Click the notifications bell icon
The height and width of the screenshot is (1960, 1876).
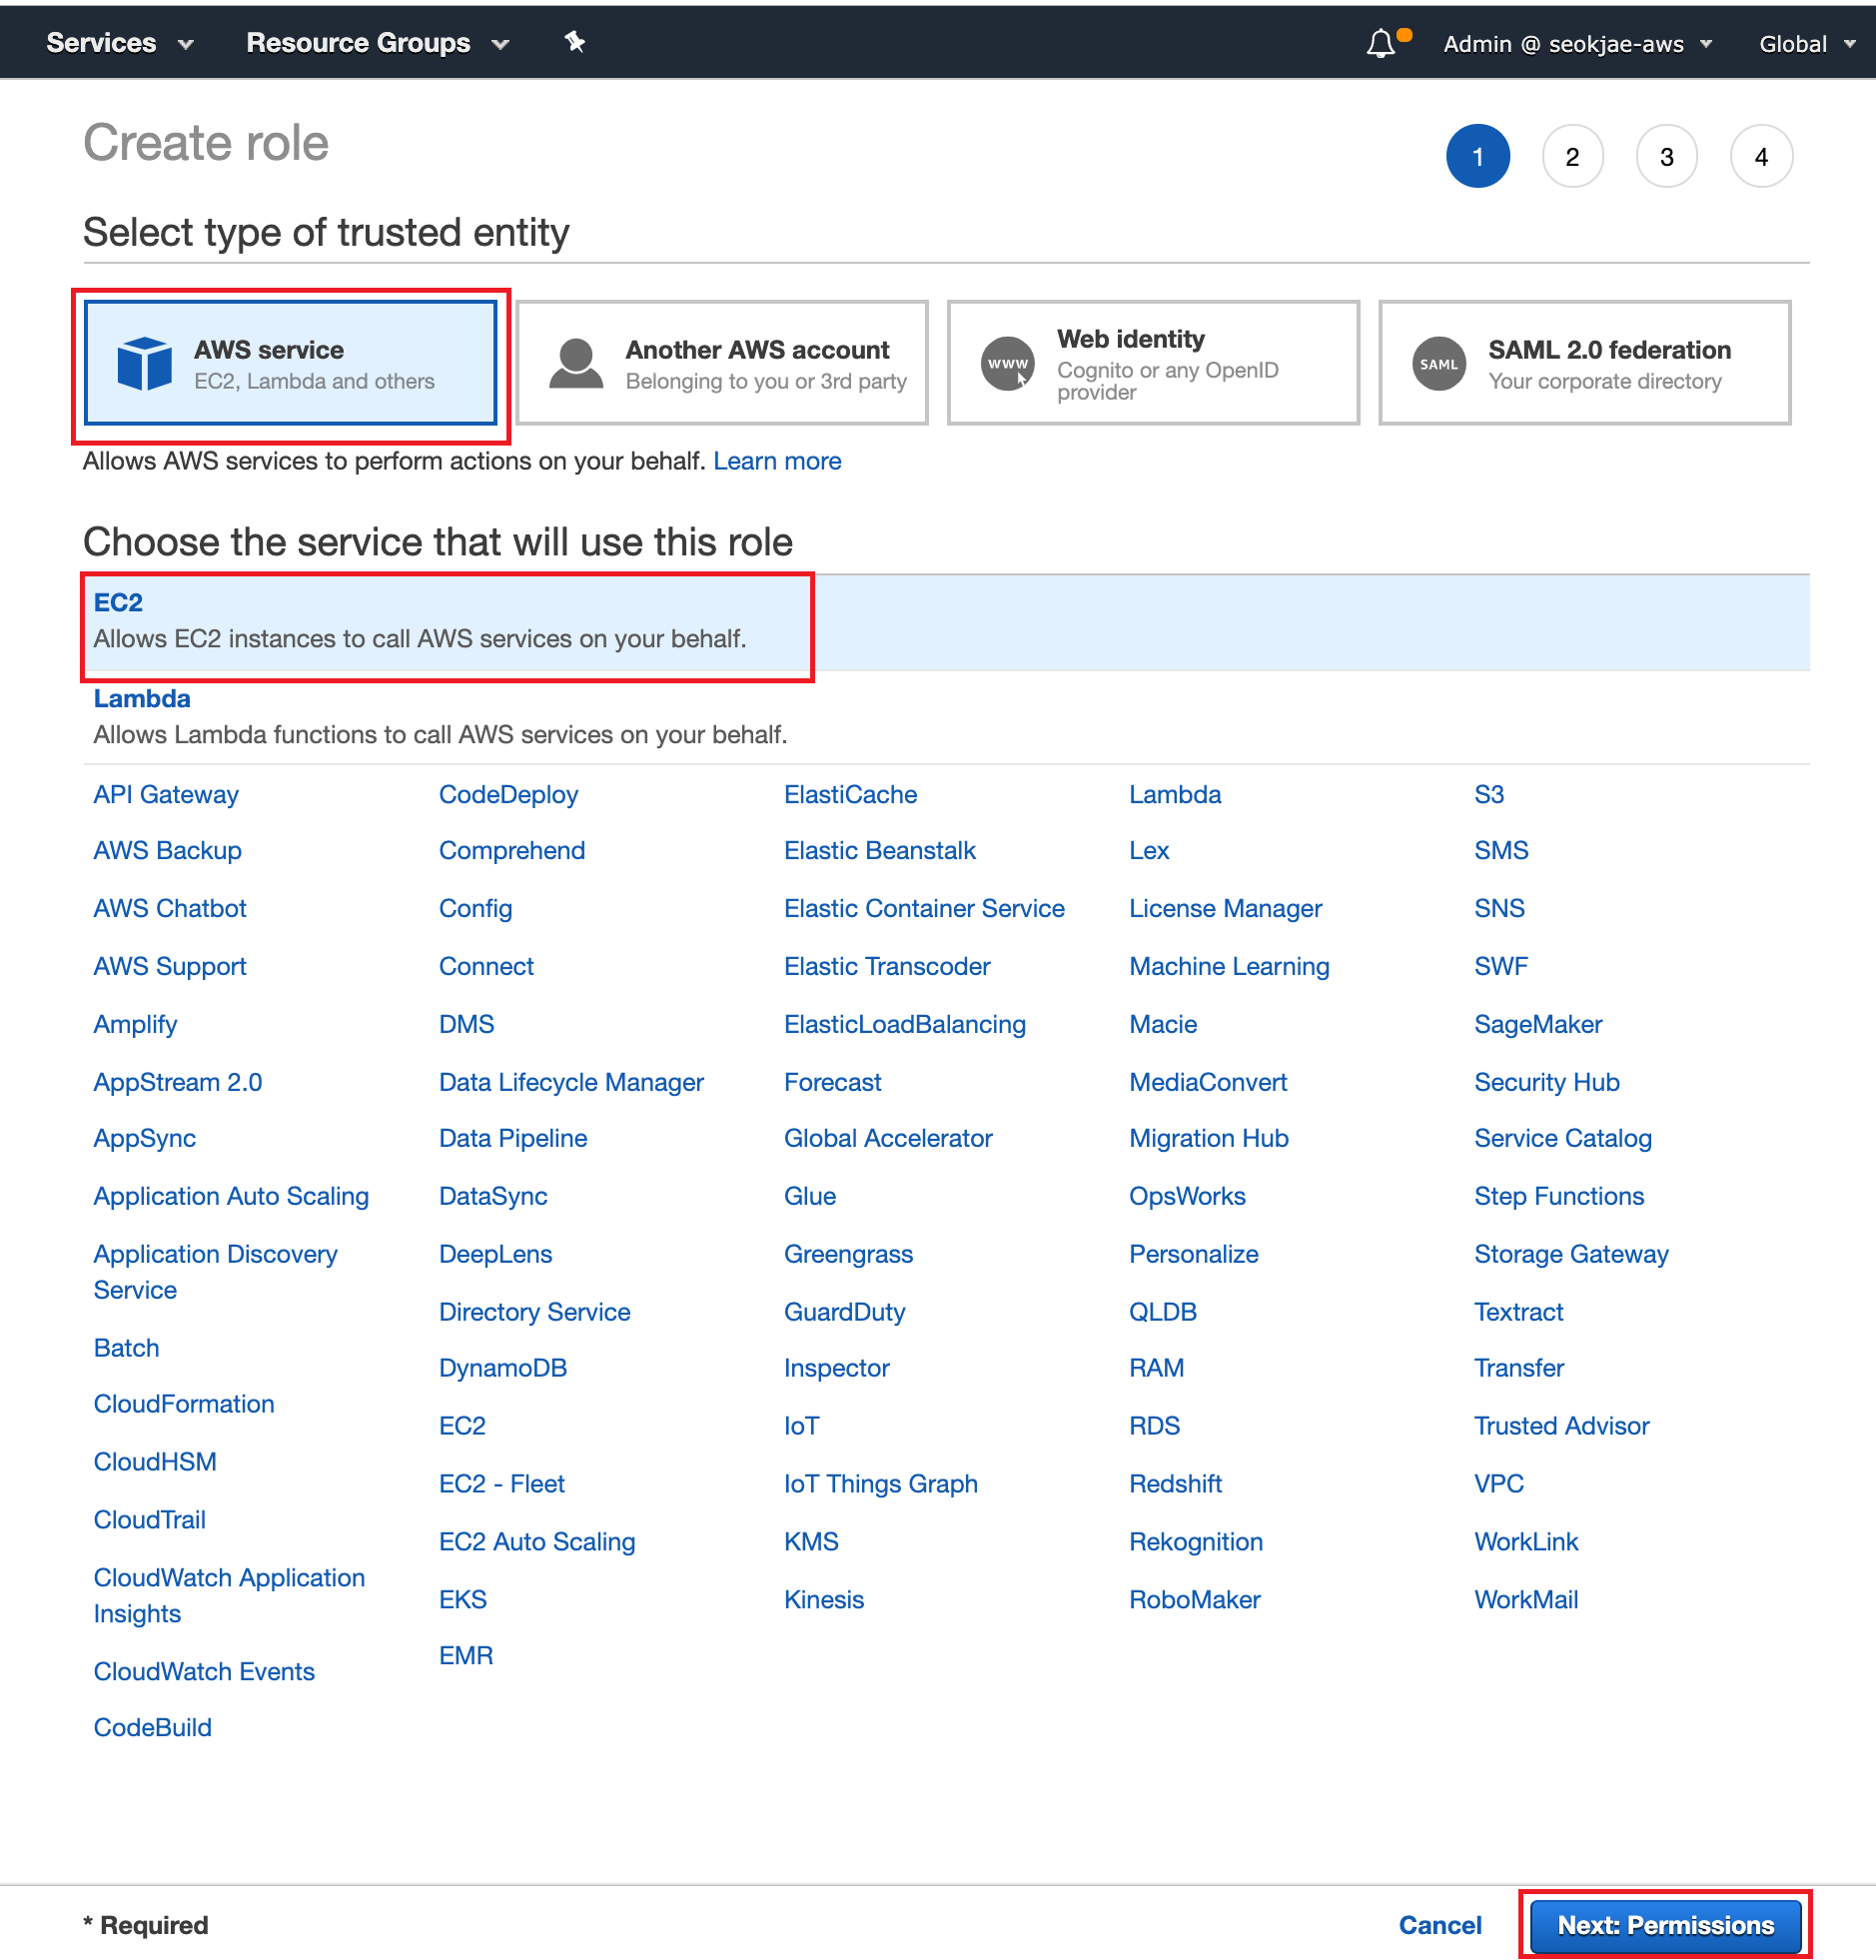(1381, 44)
